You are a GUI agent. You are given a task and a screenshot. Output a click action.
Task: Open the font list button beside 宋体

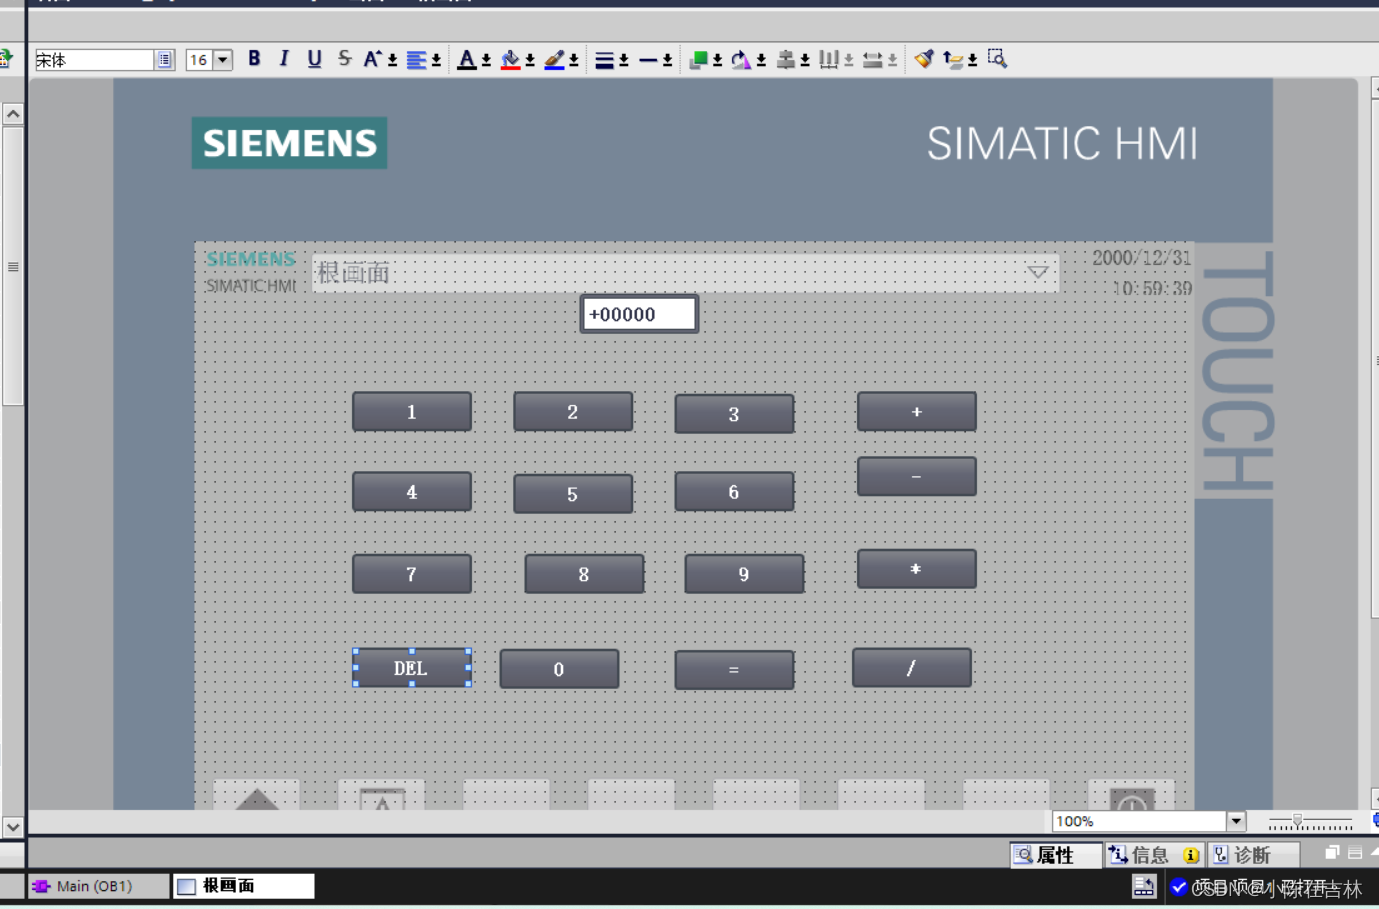click(164, 60)
